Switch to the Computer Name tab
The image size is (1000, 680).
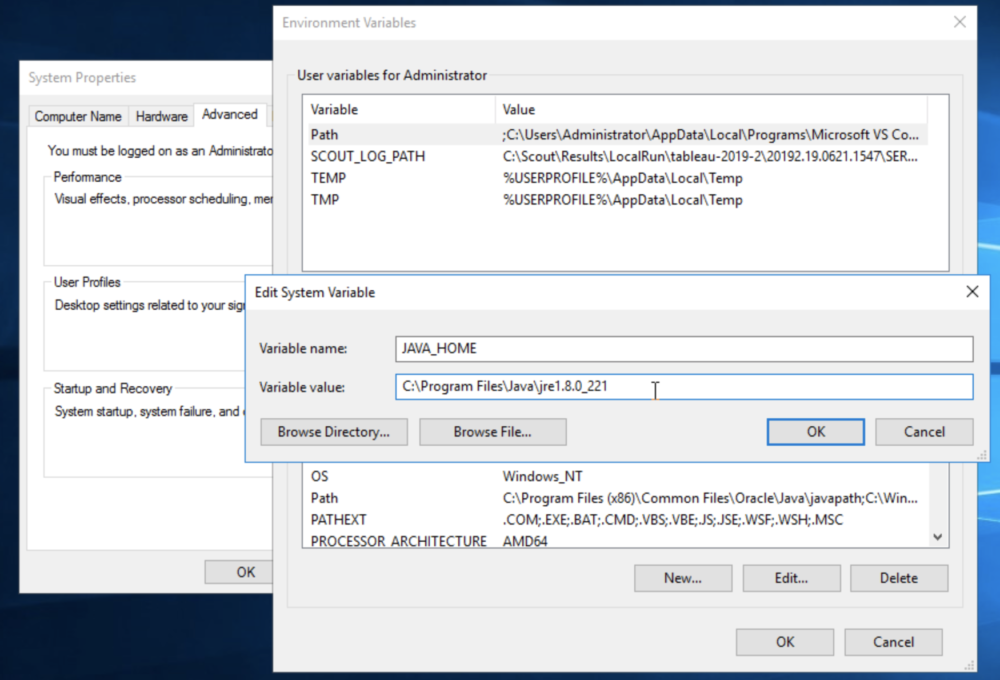pos(78,116)
